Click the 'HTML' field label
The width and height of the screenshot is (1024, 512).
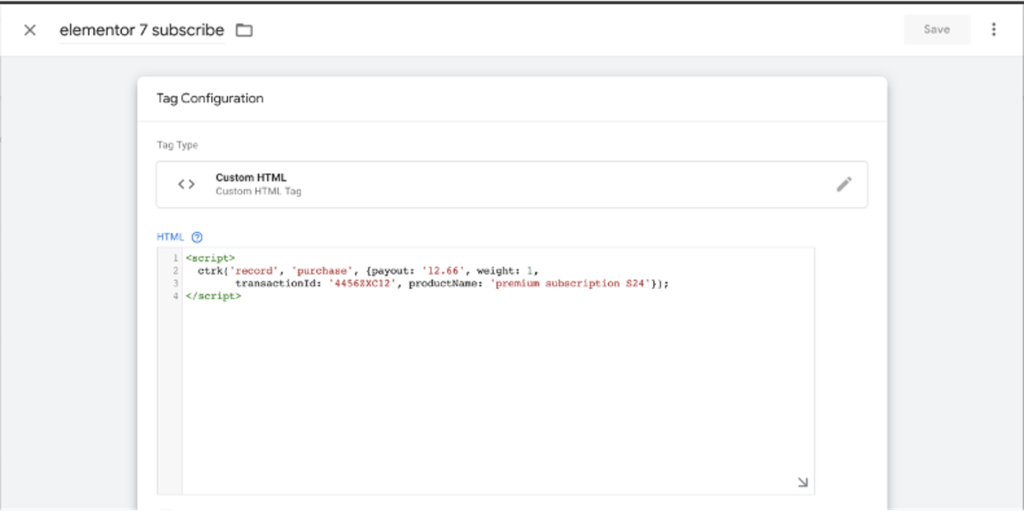point(171,237)
